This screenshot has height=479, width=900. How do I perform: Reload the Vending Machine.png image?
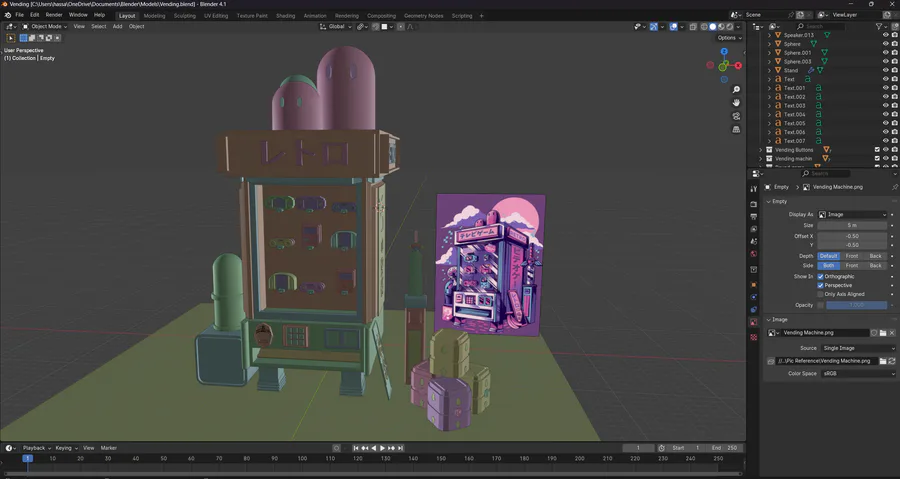(x=891, y=361)
